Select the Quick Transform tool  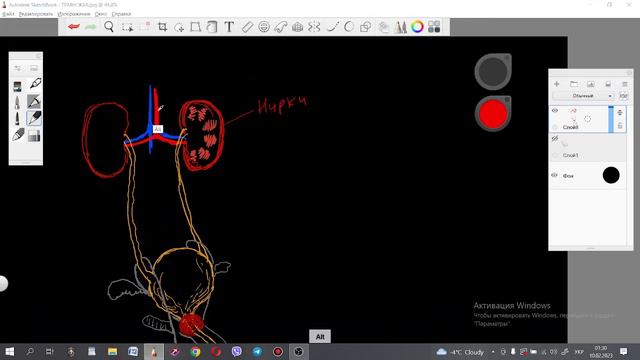179,27
